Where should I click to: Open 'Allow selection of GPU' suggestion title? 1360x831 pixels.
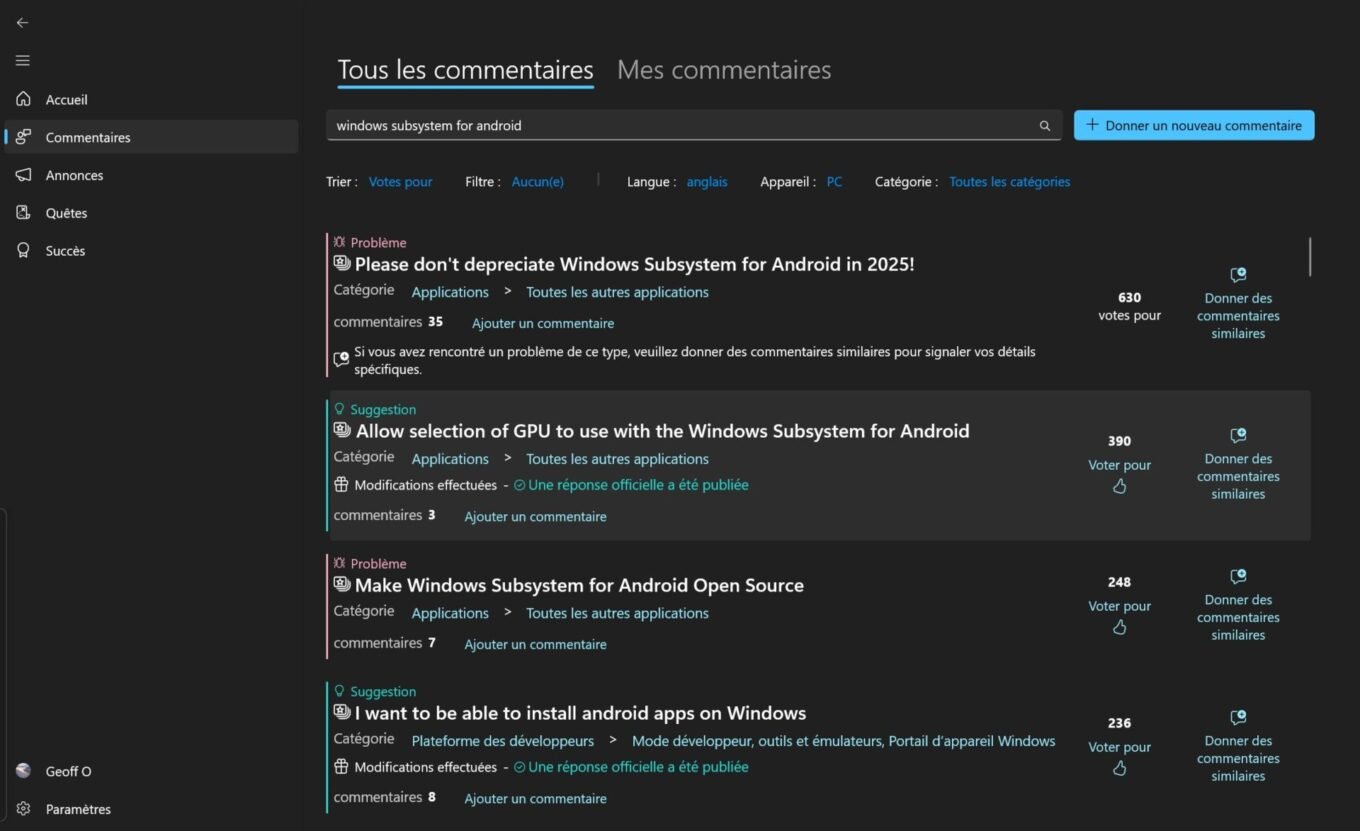(x=662, y=431)
